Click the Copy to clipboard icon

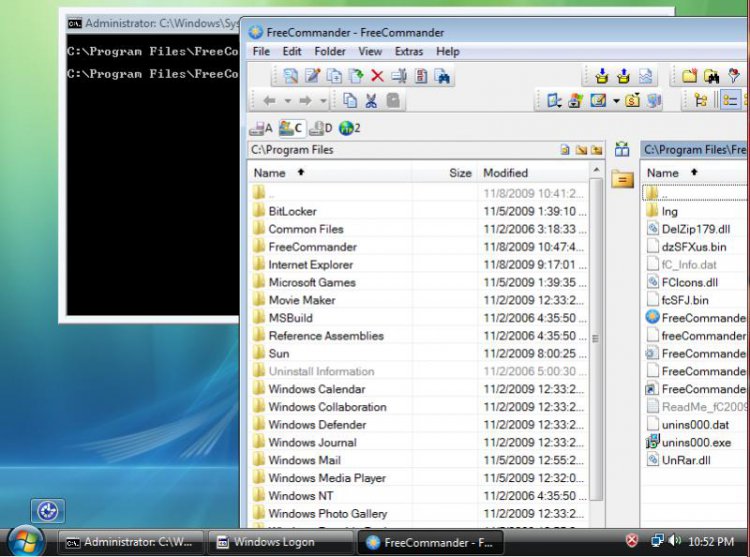350,100
